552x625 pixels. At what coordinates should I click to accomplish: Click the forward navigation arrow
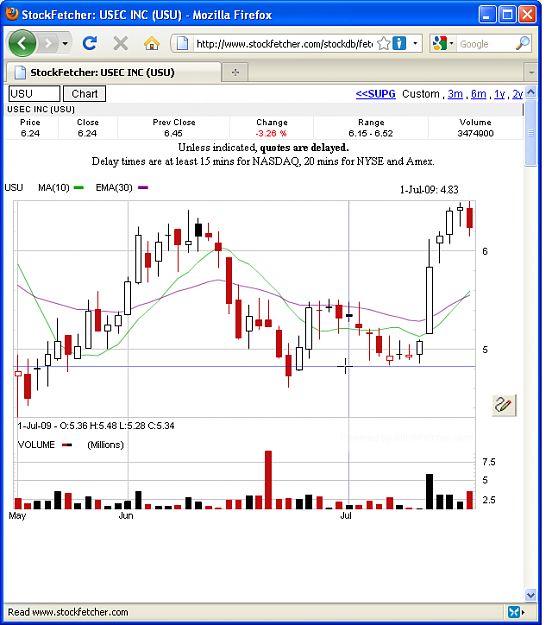point(48,43)
